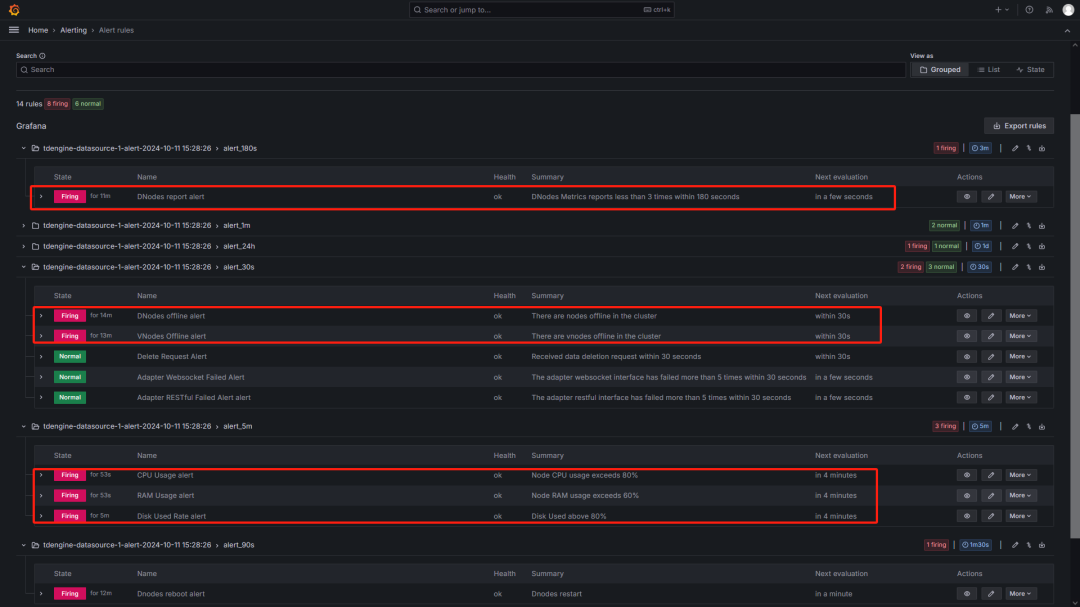Viewport: 1080px width, 607px height.
Task: Open More dropdown for VNodes Offline alert
Action: 1020,336
